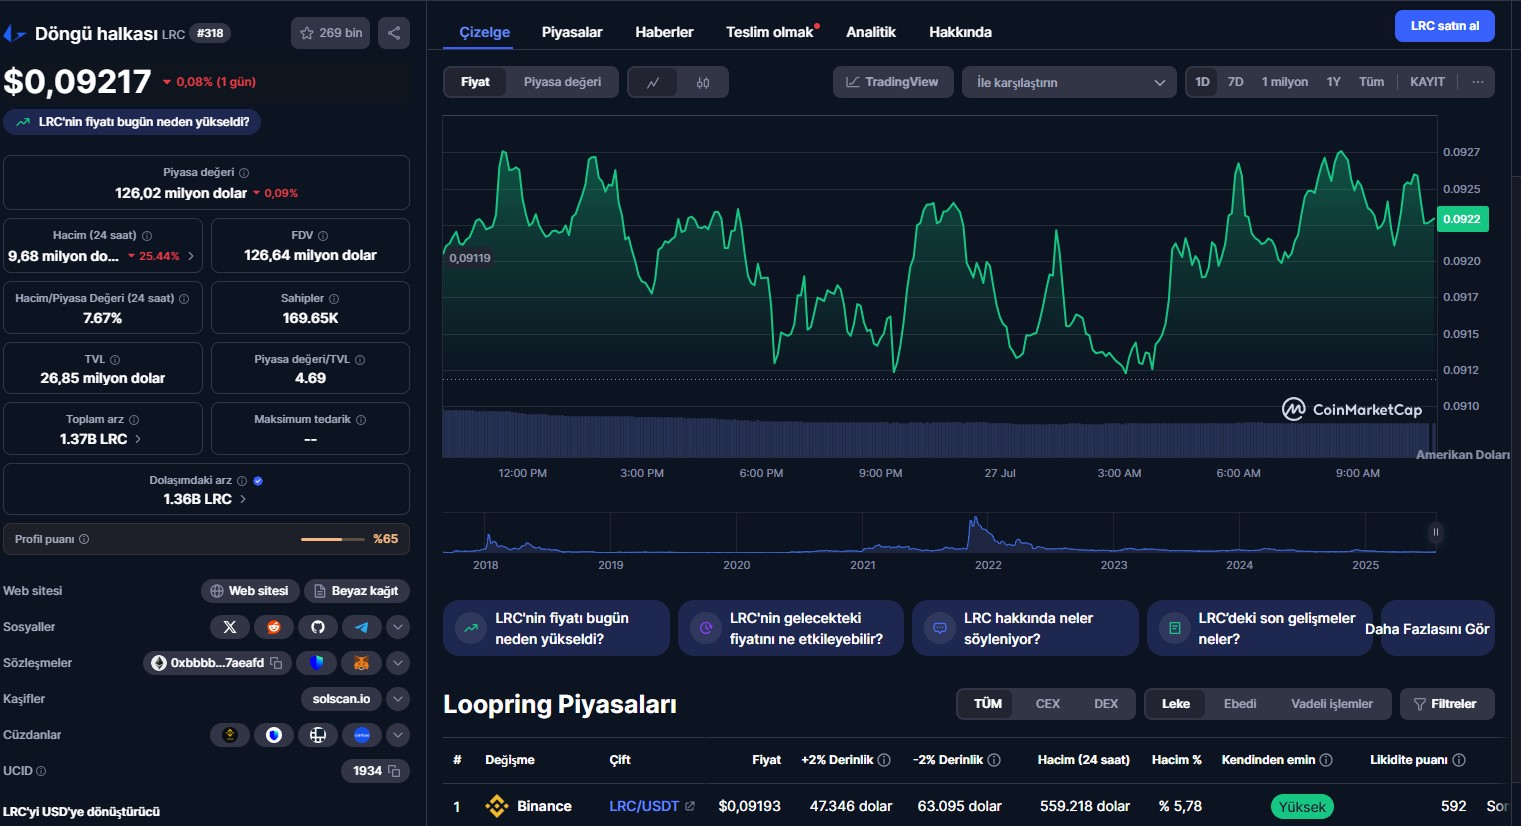The image size is (1521, 826).
Task: Click the Profil puanı %65 progress bar
Action: 333,539
